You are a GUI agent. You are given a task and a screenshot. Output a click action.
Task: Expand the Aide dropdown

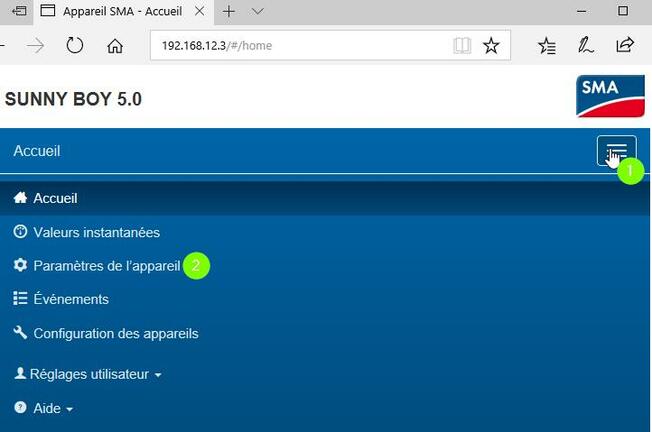coord(44,408)
